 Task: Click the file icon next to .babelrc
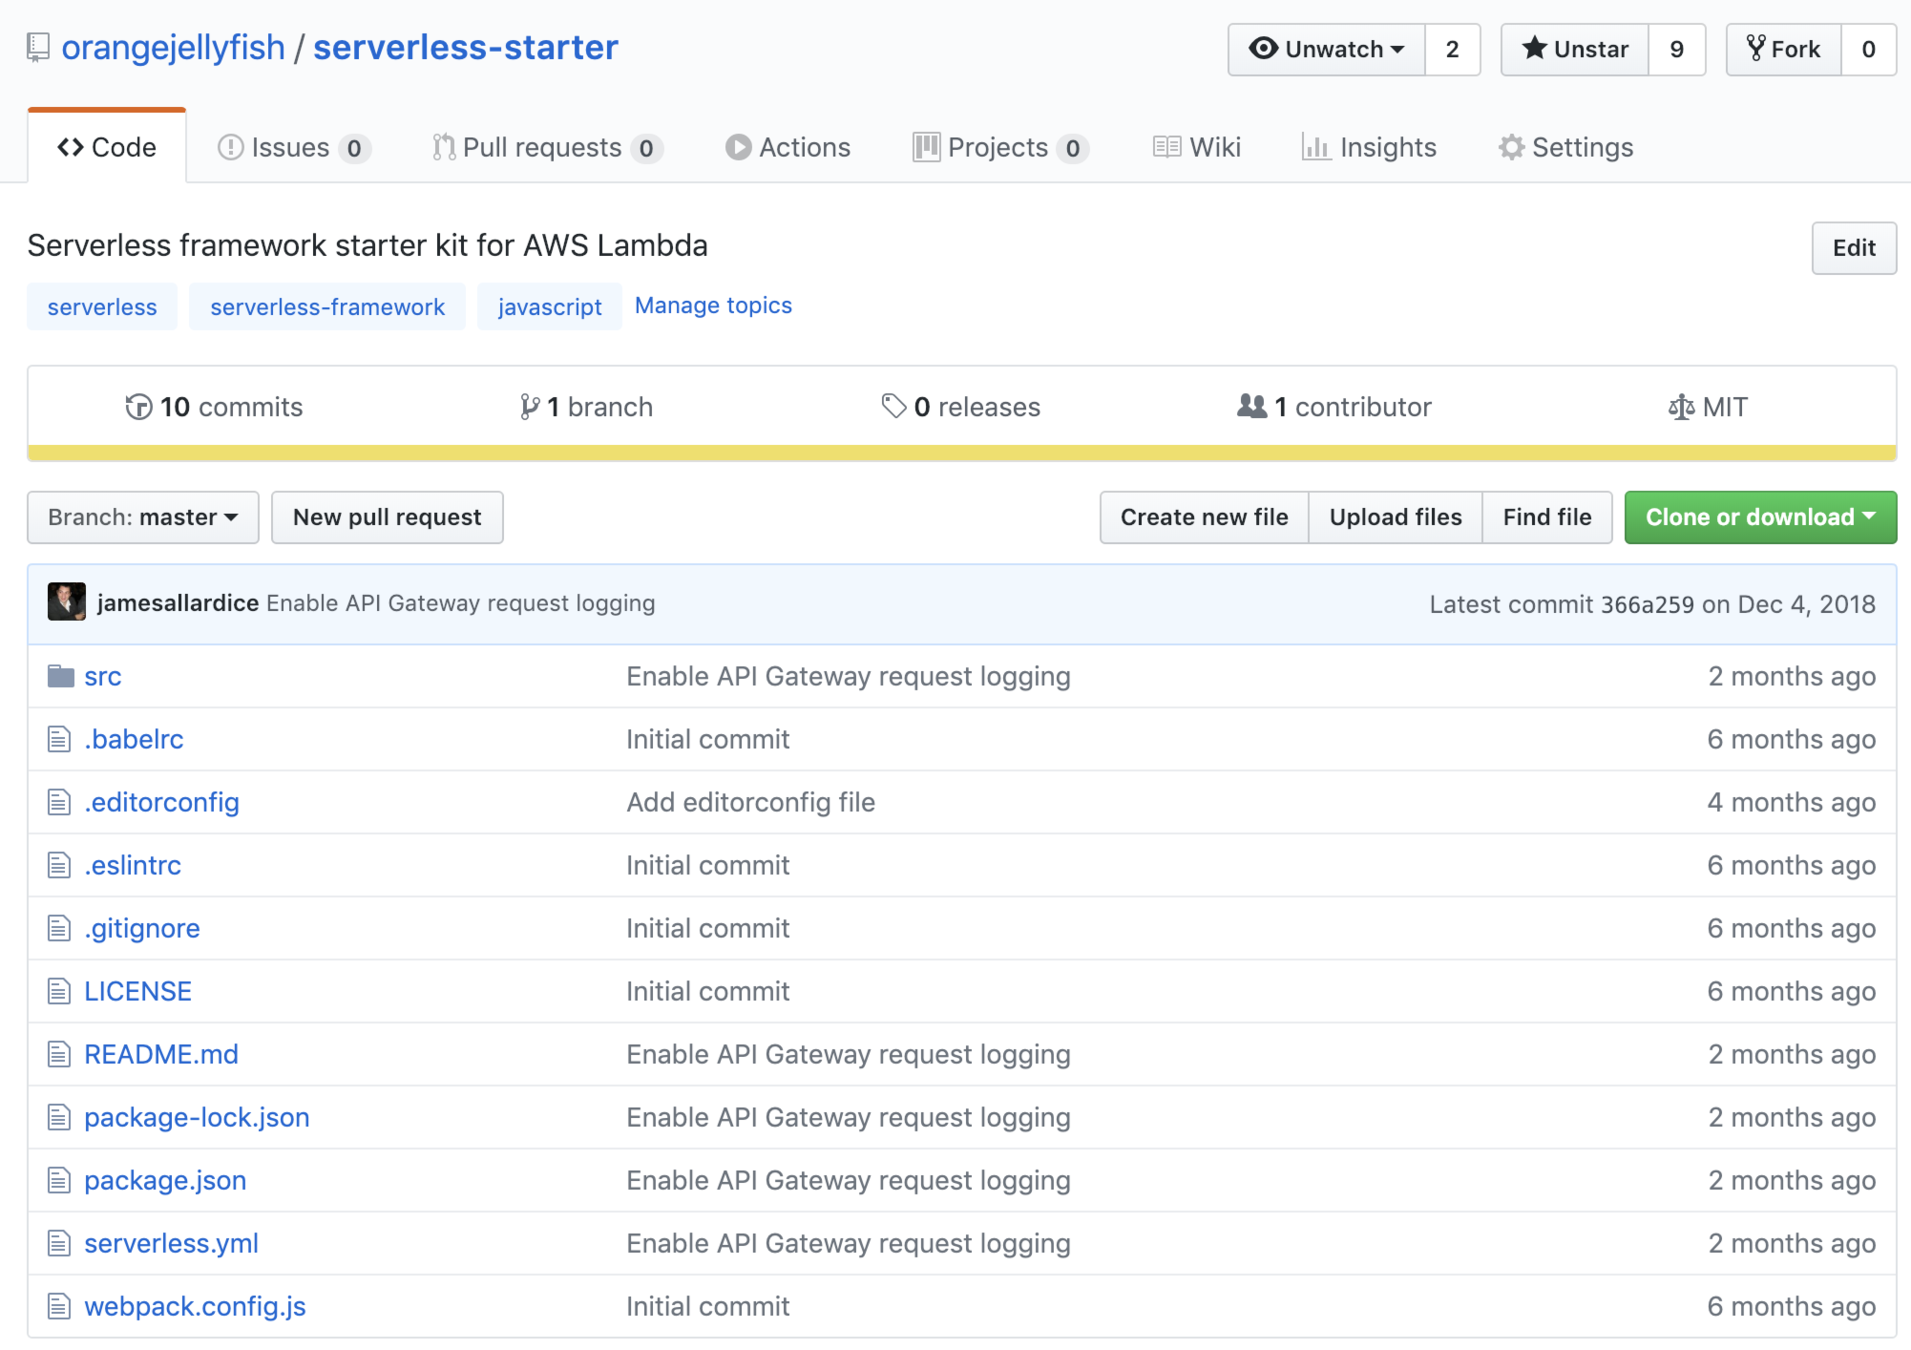click(x=59, y=740)
